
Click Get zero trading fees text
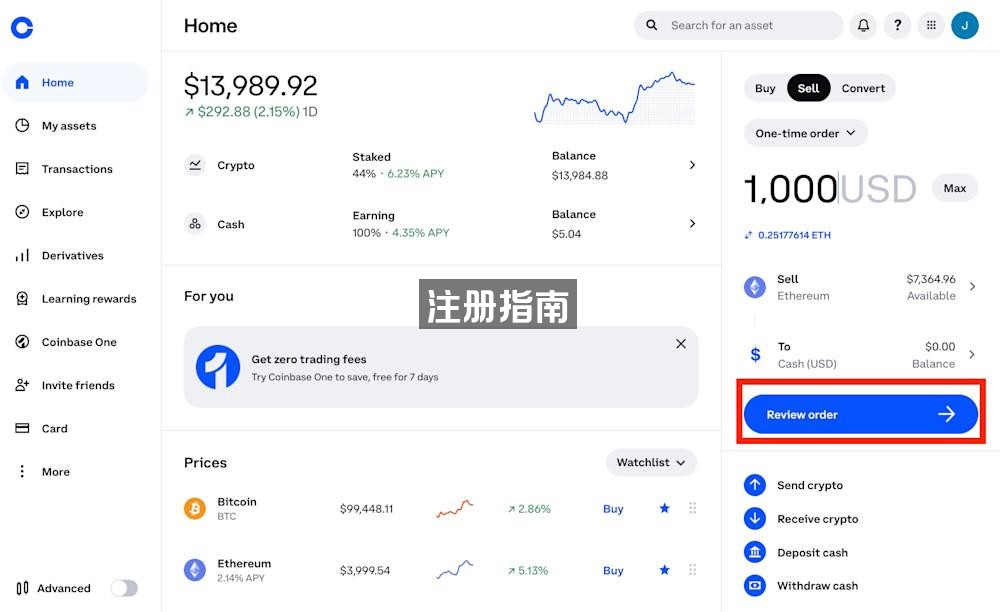(309, 359)
